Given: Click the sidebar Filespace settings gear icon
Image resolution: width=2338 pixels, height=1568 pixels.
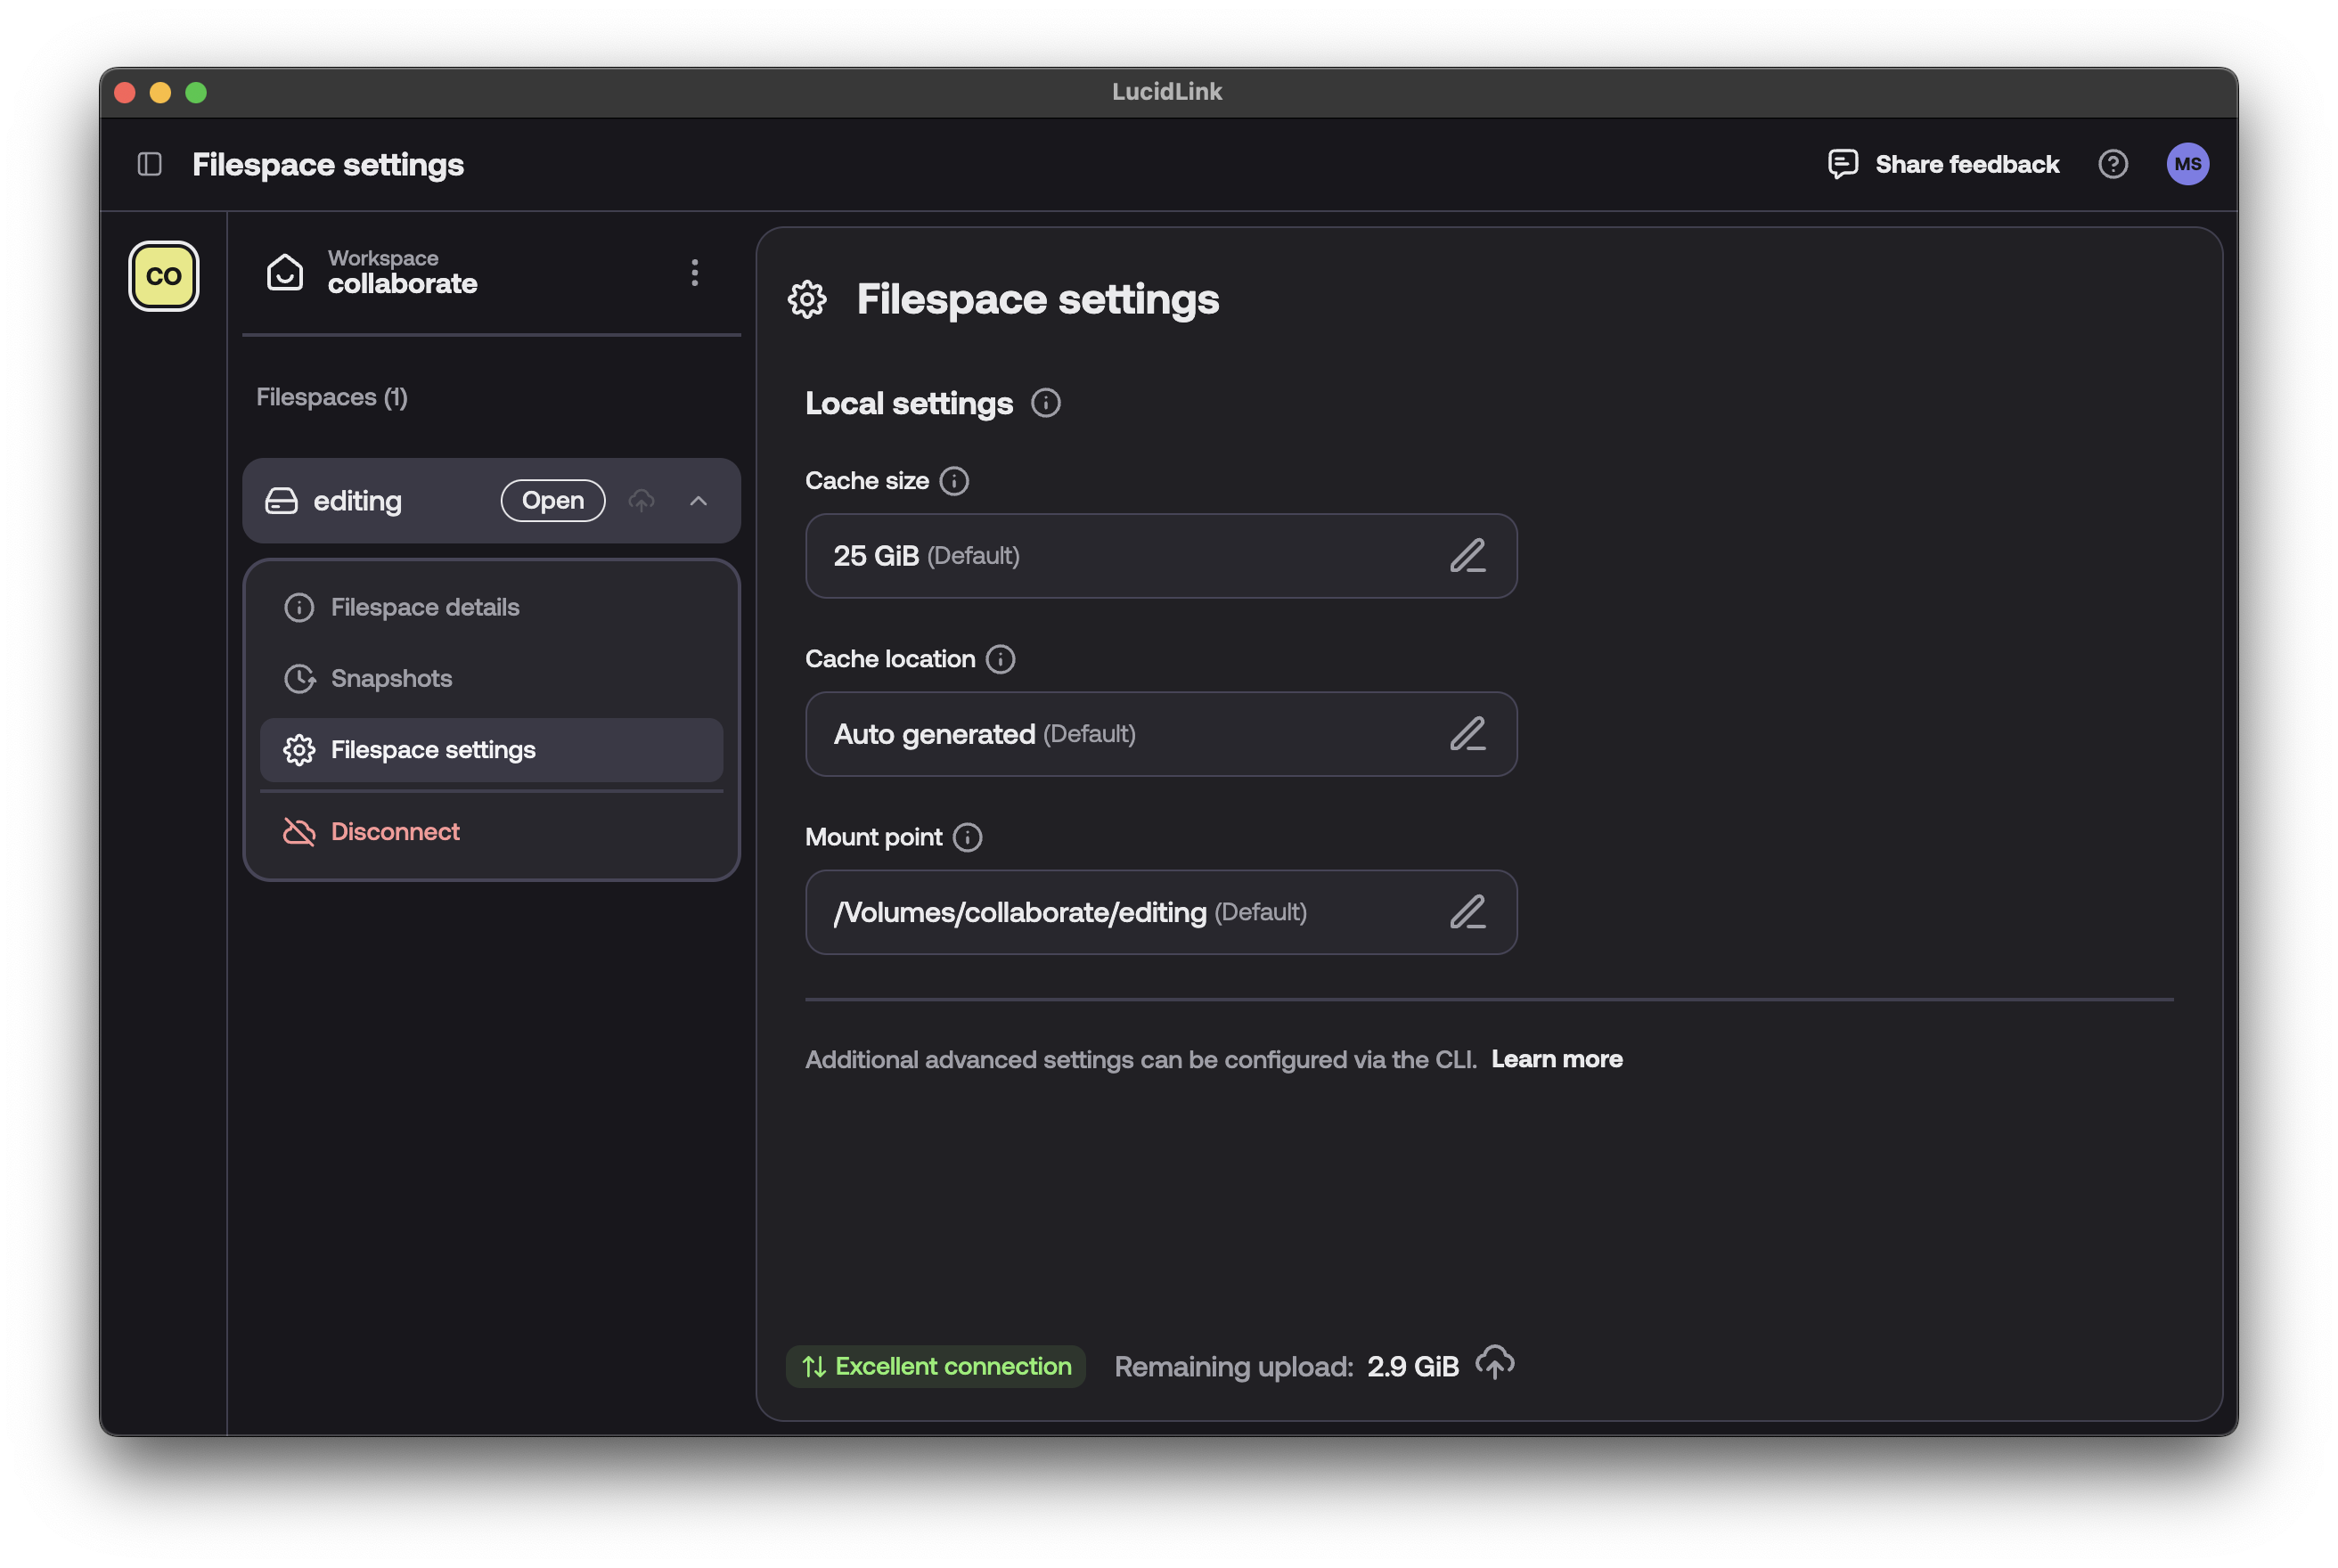Looking at the screenshot, I should point(299,750).
